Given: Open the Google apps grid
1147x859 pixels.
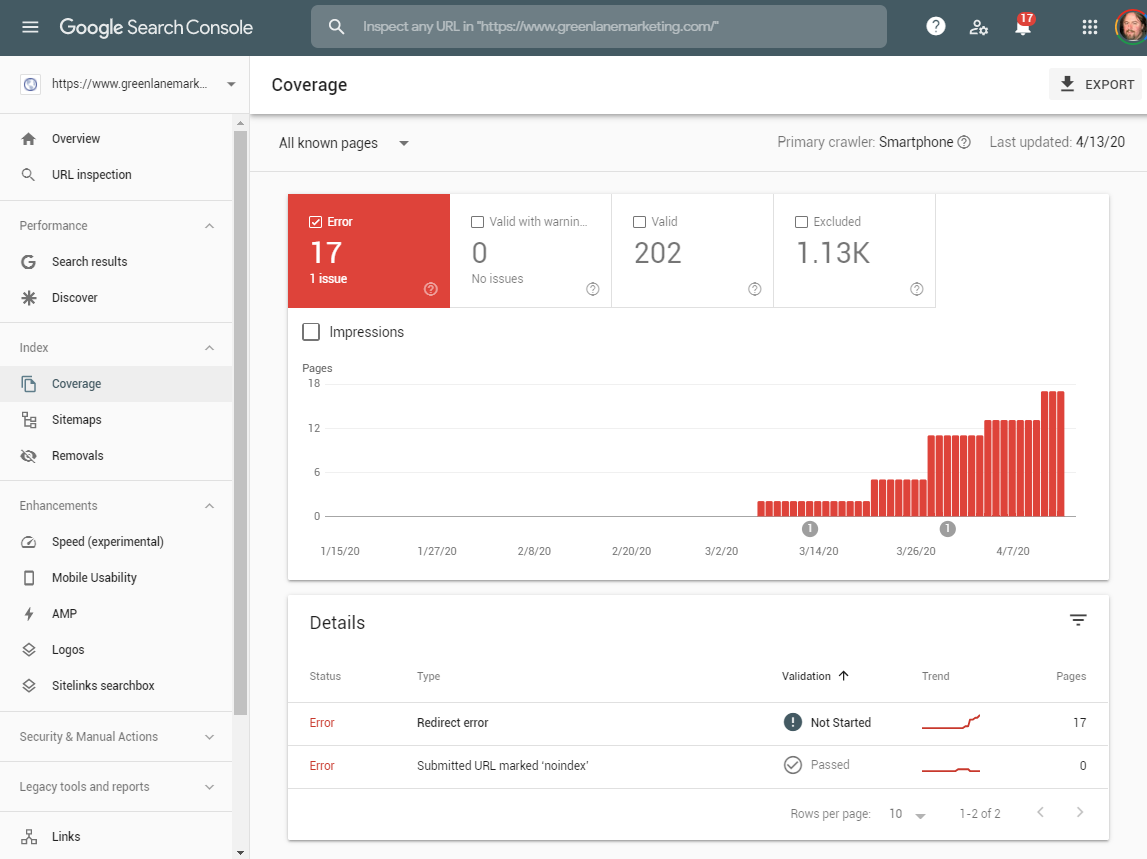Looking at the screenshot, I should point(1089,26).
